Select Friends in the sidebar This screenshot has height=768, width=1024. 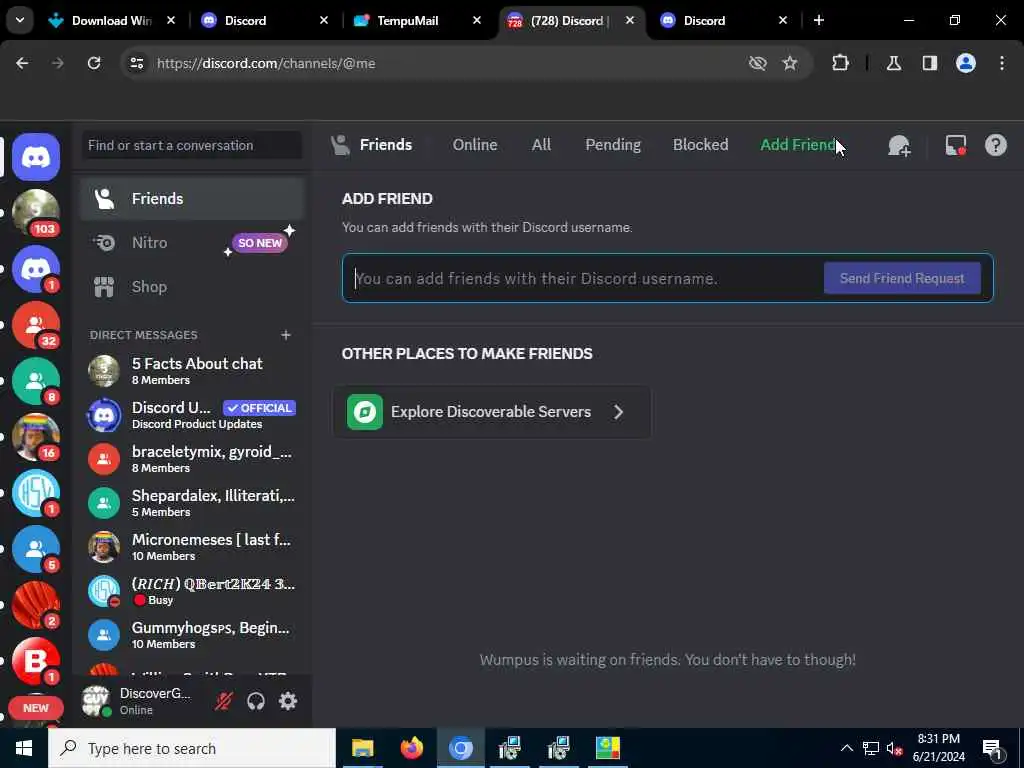[x=192, y=199]
